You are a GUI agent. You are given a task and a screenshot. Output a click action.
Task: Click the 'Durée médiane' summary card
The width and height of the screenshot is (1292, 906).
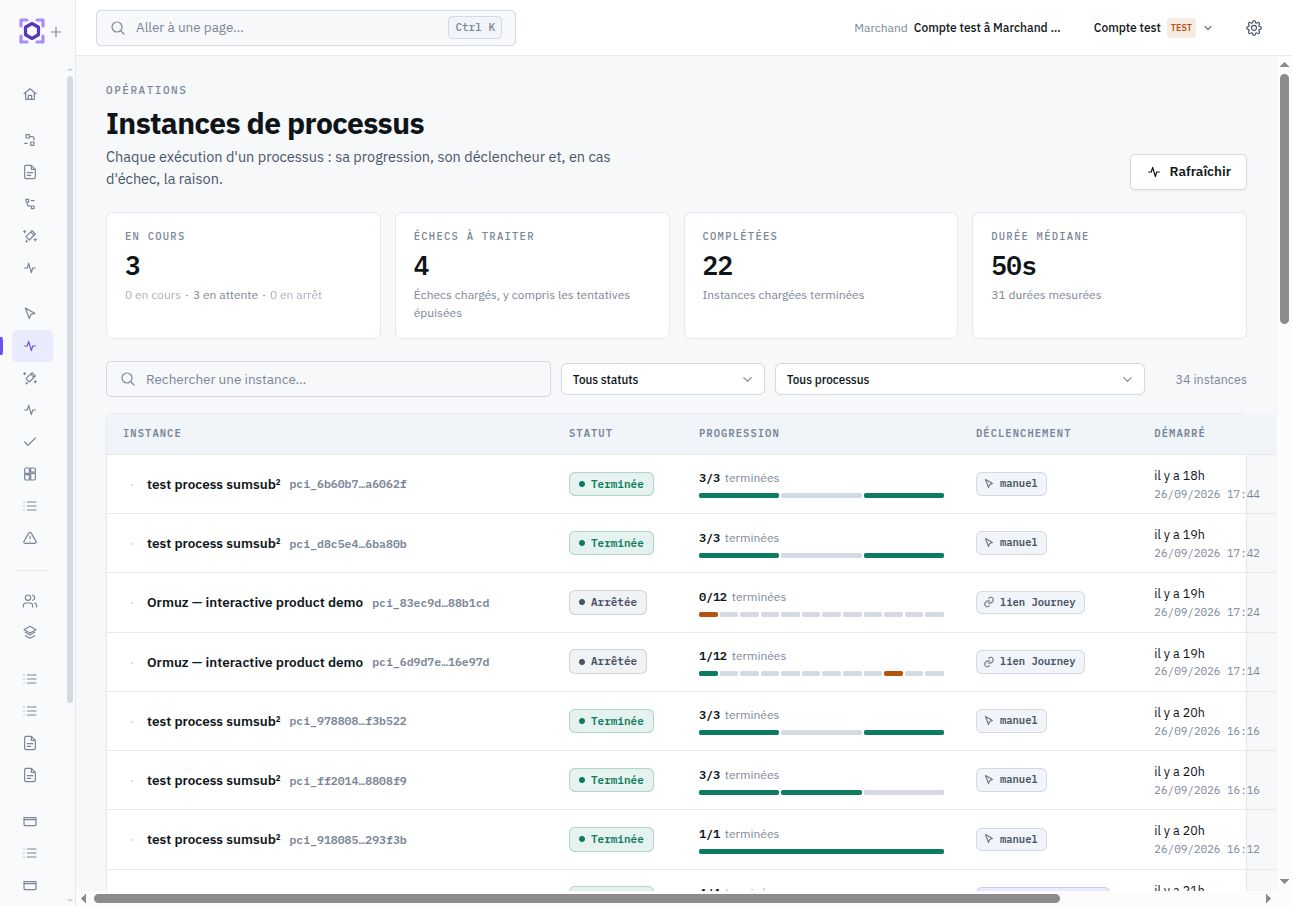1109,275
